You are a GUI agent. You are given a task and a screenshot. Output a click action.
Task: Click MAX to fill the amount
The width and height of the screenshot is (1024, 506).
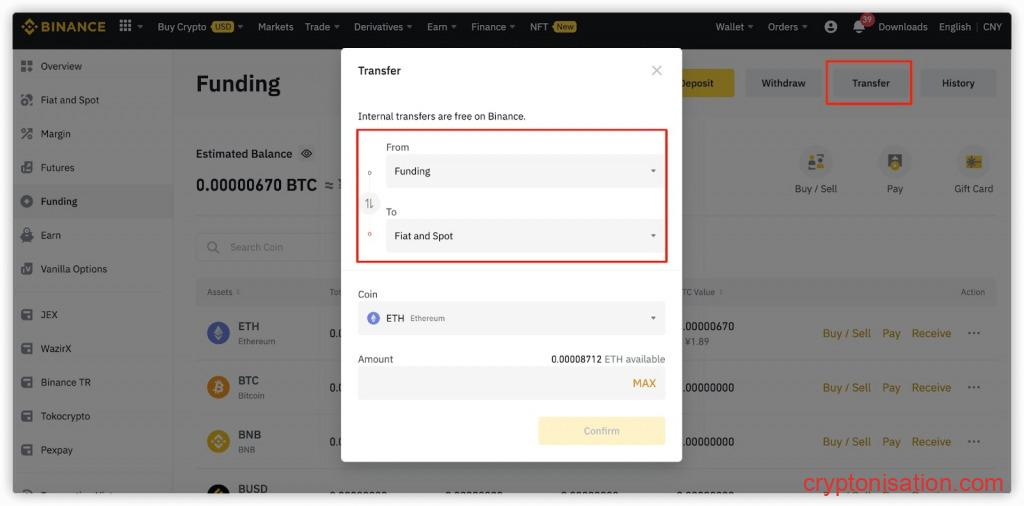(x=644, y=383)
